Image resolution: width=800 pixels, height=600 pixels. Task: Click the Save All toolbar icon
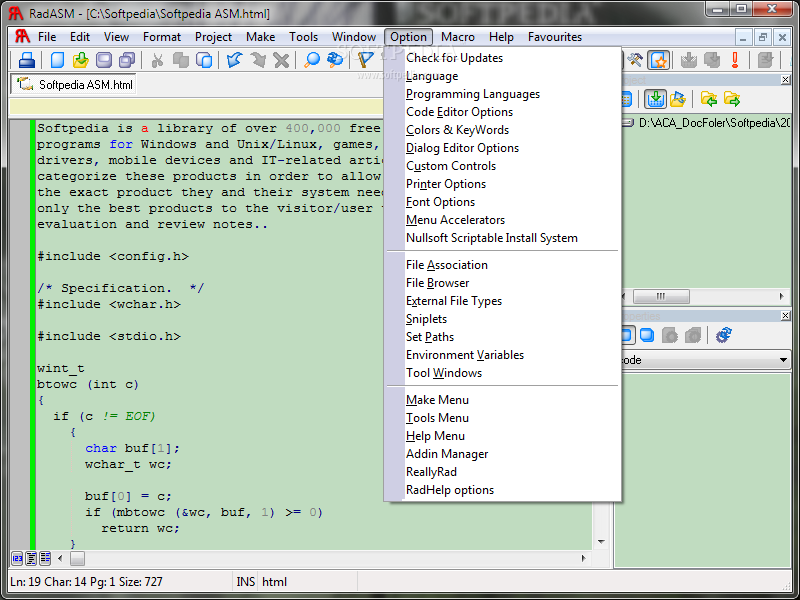pyautogui.click(x=127, y=60)
